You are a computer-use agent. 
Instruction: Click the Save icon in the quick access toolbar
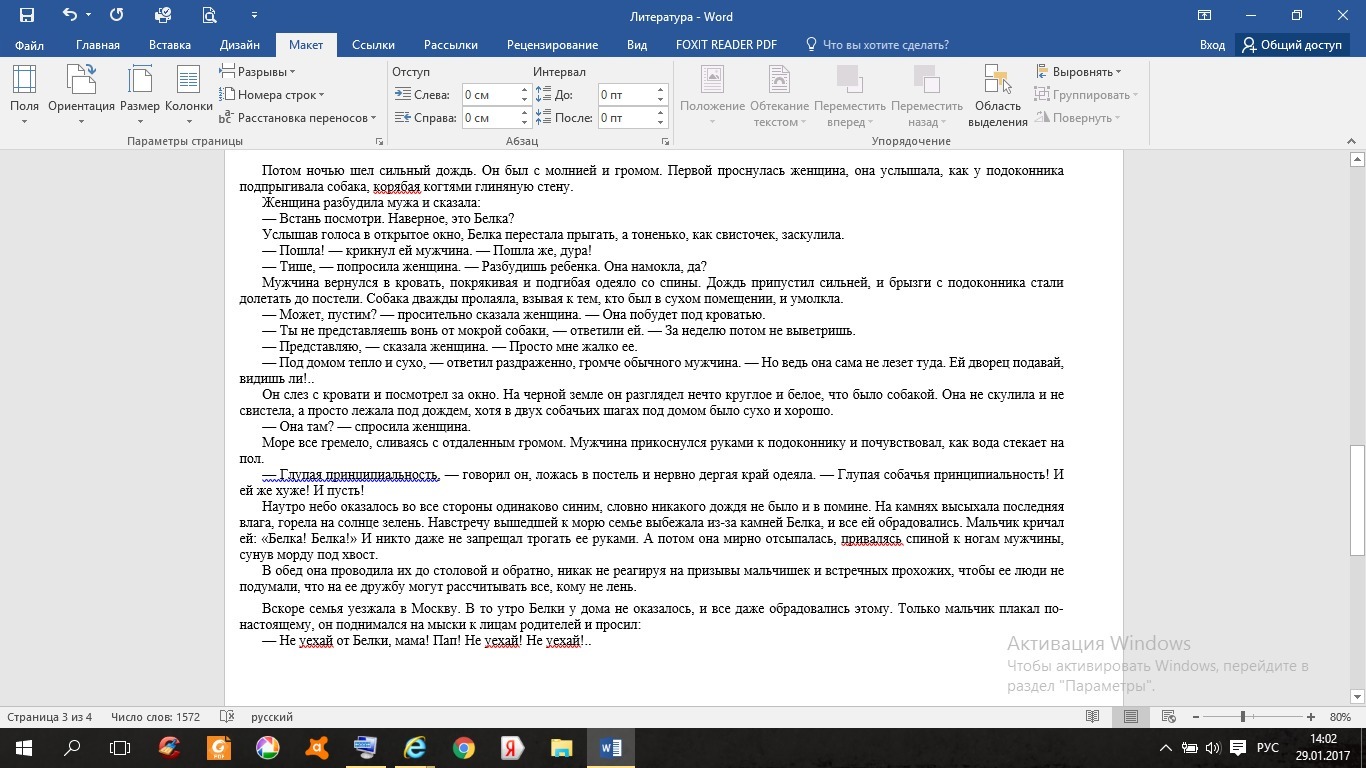pyautogui.click(x=27, y=16)
